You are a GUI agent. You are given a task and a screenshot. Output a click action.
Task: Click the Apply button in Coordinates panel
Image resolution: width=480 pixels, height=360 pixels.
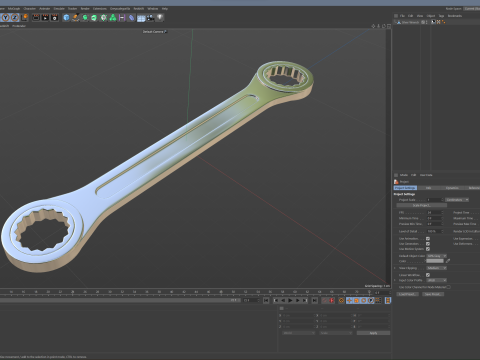coord(373,333)
